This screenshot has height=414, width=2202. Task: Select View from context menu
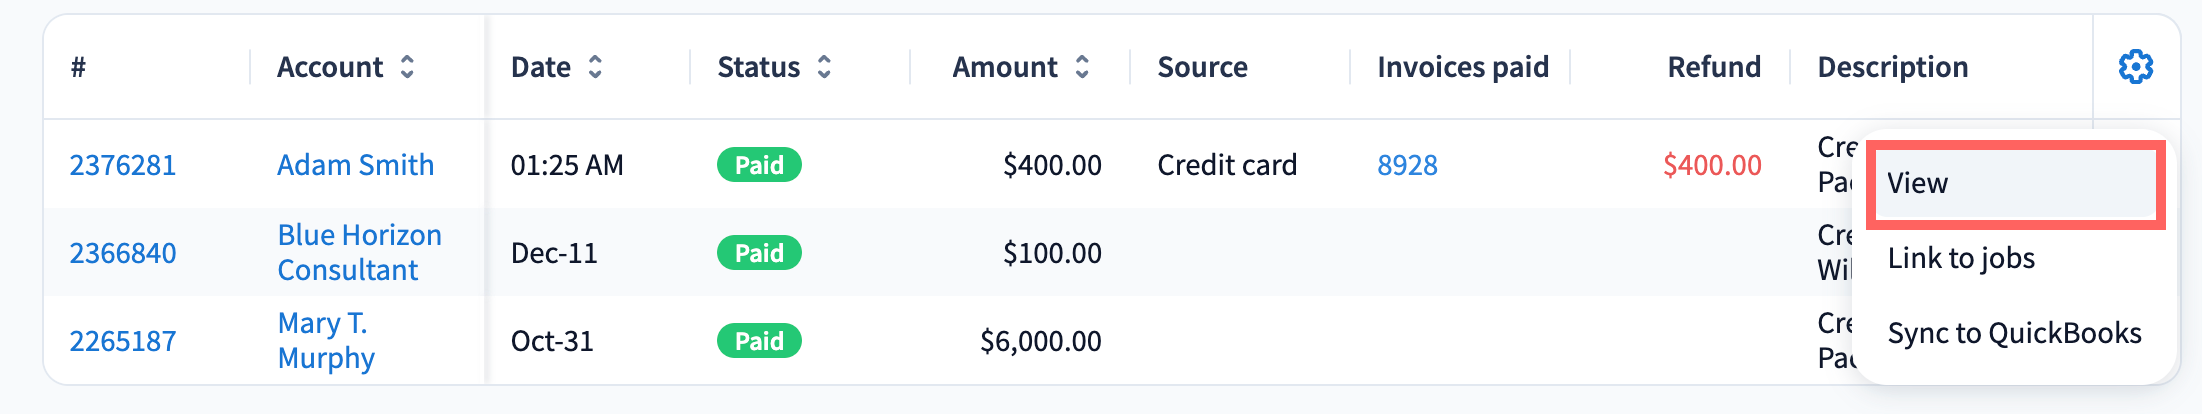pos(2014,184)
